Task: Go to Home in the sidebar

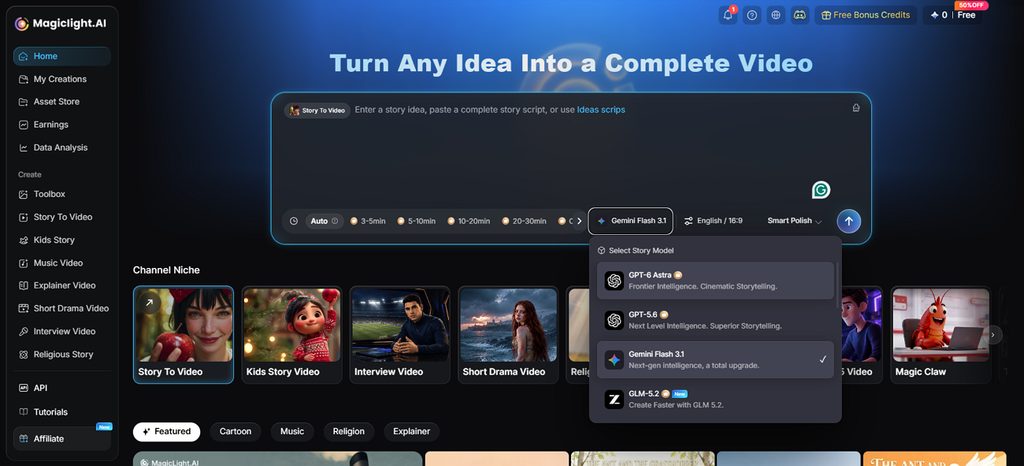Action: 62,56
